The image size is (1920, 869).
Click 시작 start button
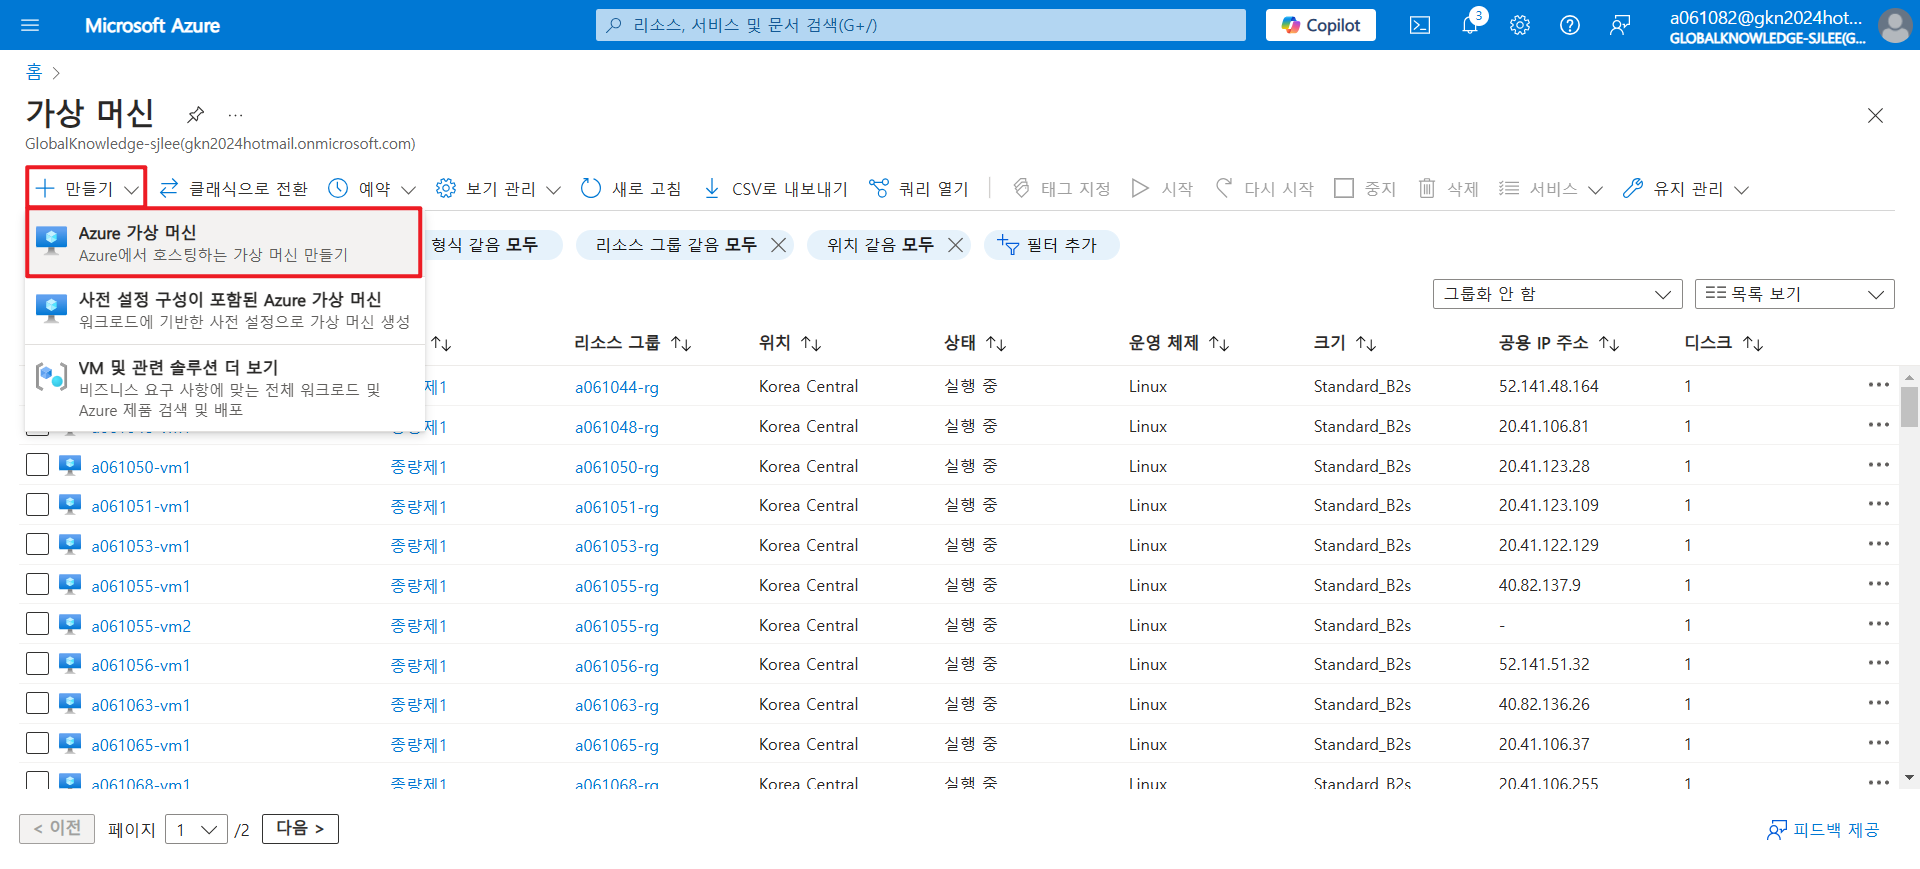(x=1162, y=188)
